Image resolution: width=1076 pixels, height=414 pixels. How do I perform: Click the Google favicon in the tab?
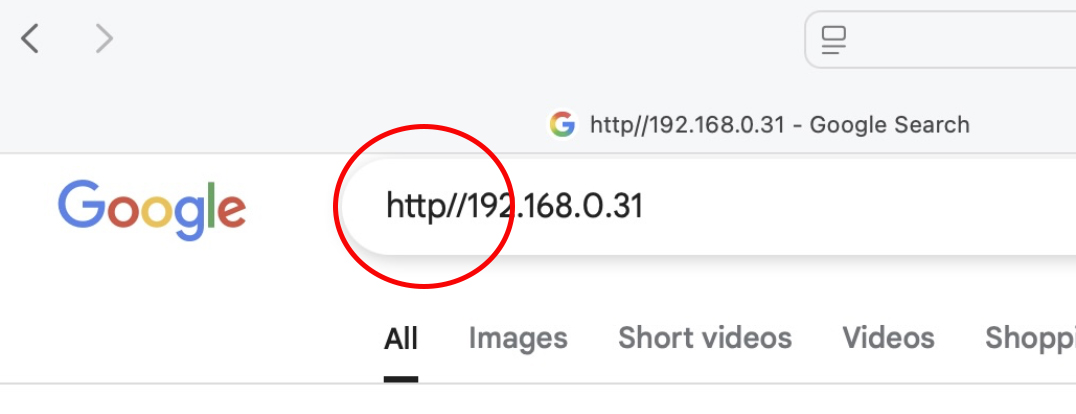tap(562, 125)
